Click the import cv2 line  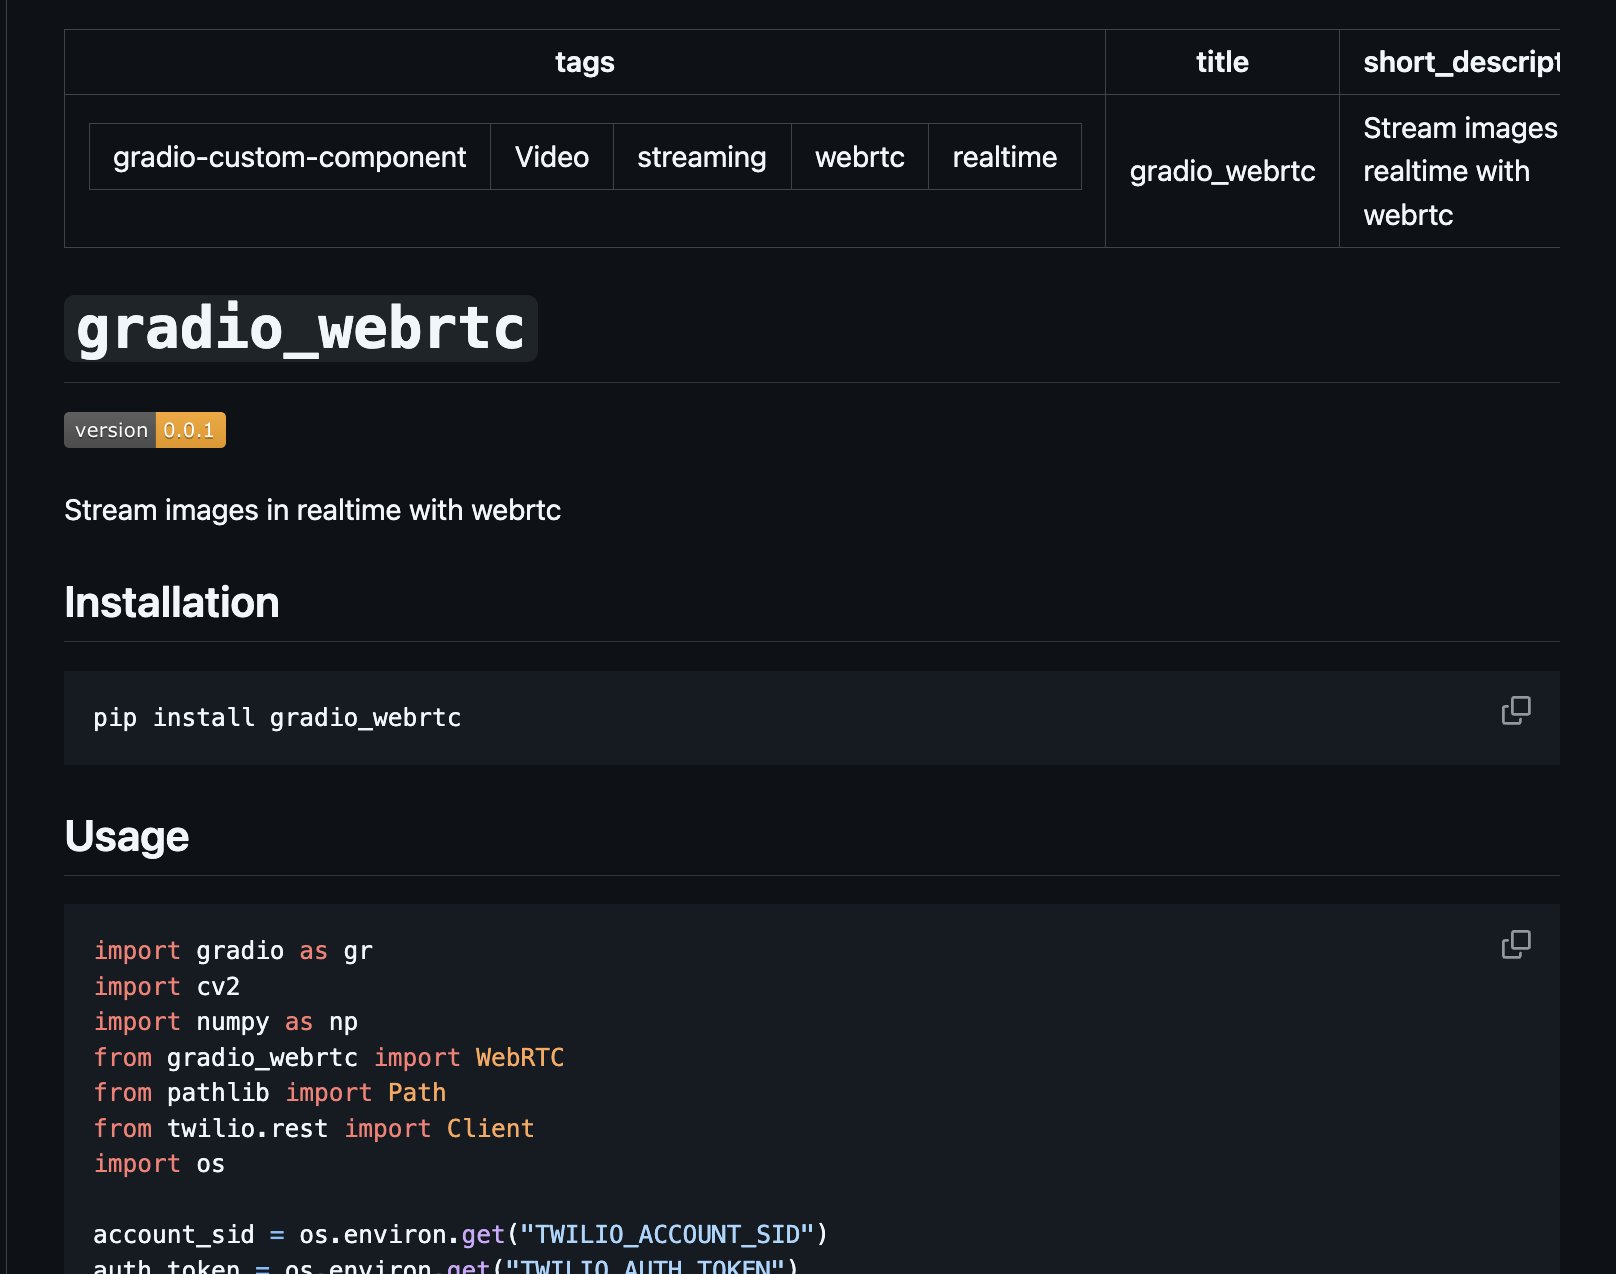167,987
